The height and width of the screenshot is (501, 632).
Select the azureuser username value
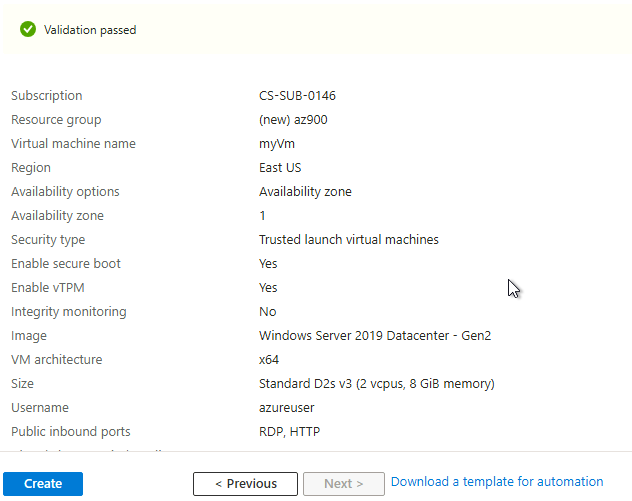tap(289, 408)
